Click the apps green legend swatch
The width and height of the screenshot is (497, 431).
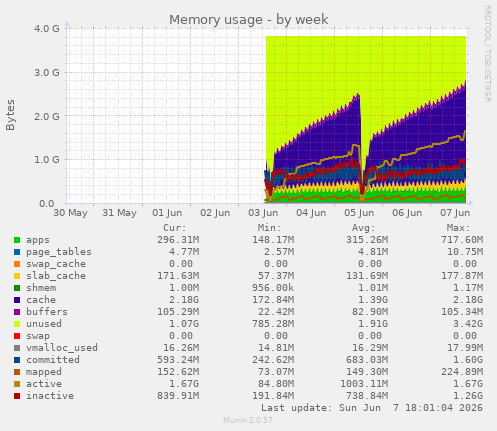[17, 240]
